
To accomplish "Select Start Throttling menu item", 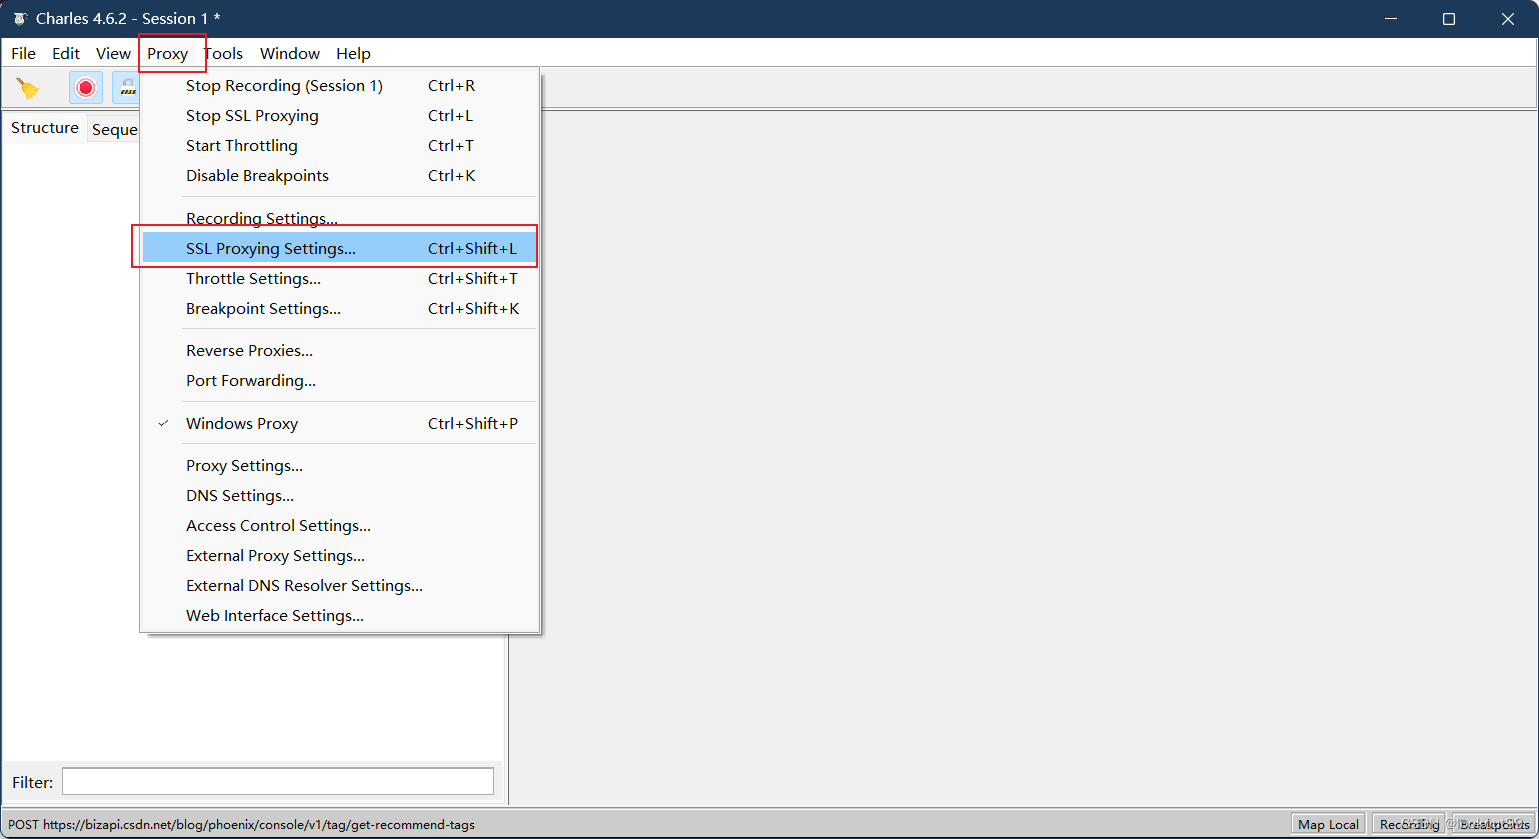I will 340,146.
